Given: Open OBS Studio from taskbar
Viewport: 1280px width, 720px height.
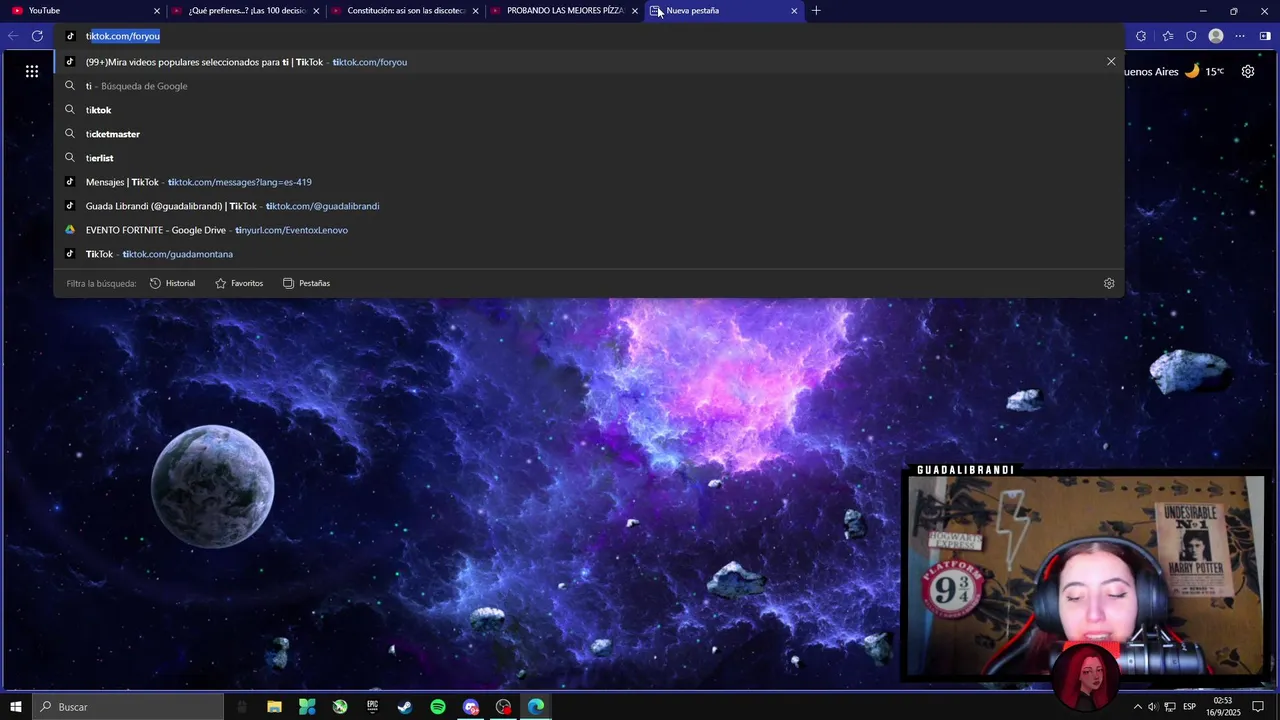Looking at the screenshot, I should [503, 707].
